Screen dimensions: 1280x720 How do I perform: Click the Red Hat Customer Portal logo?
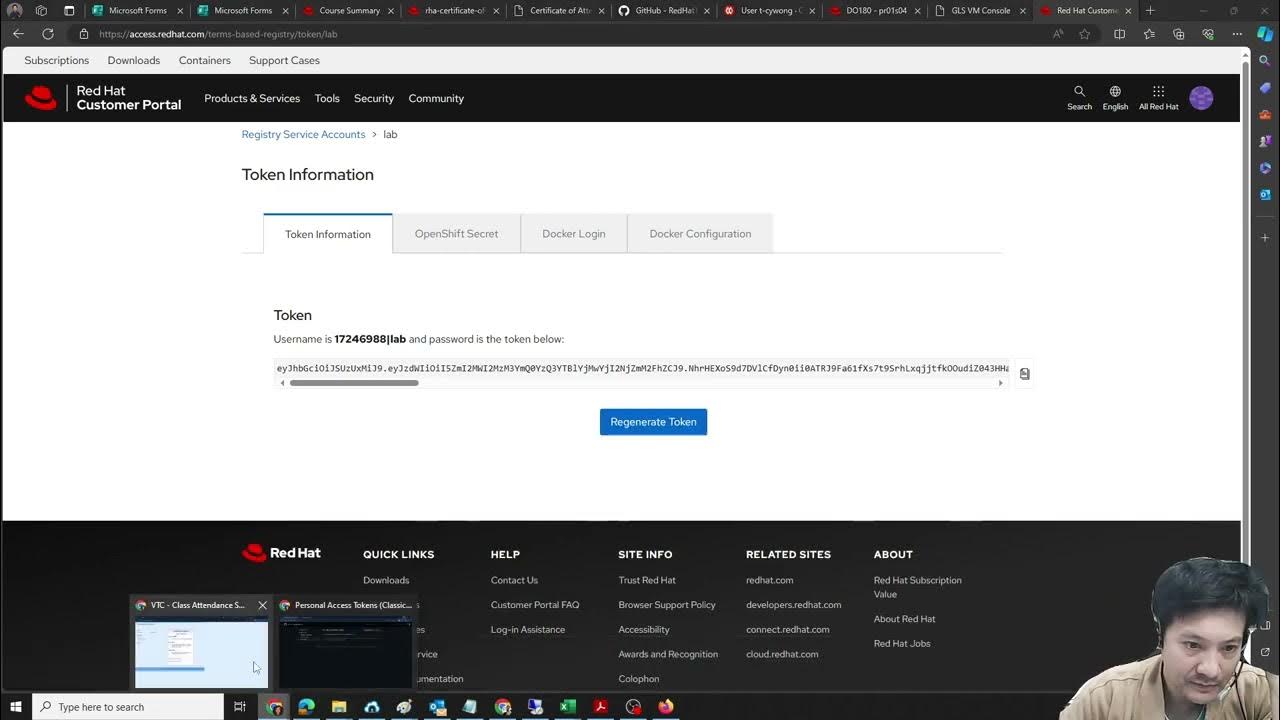[x=103, y=98]
